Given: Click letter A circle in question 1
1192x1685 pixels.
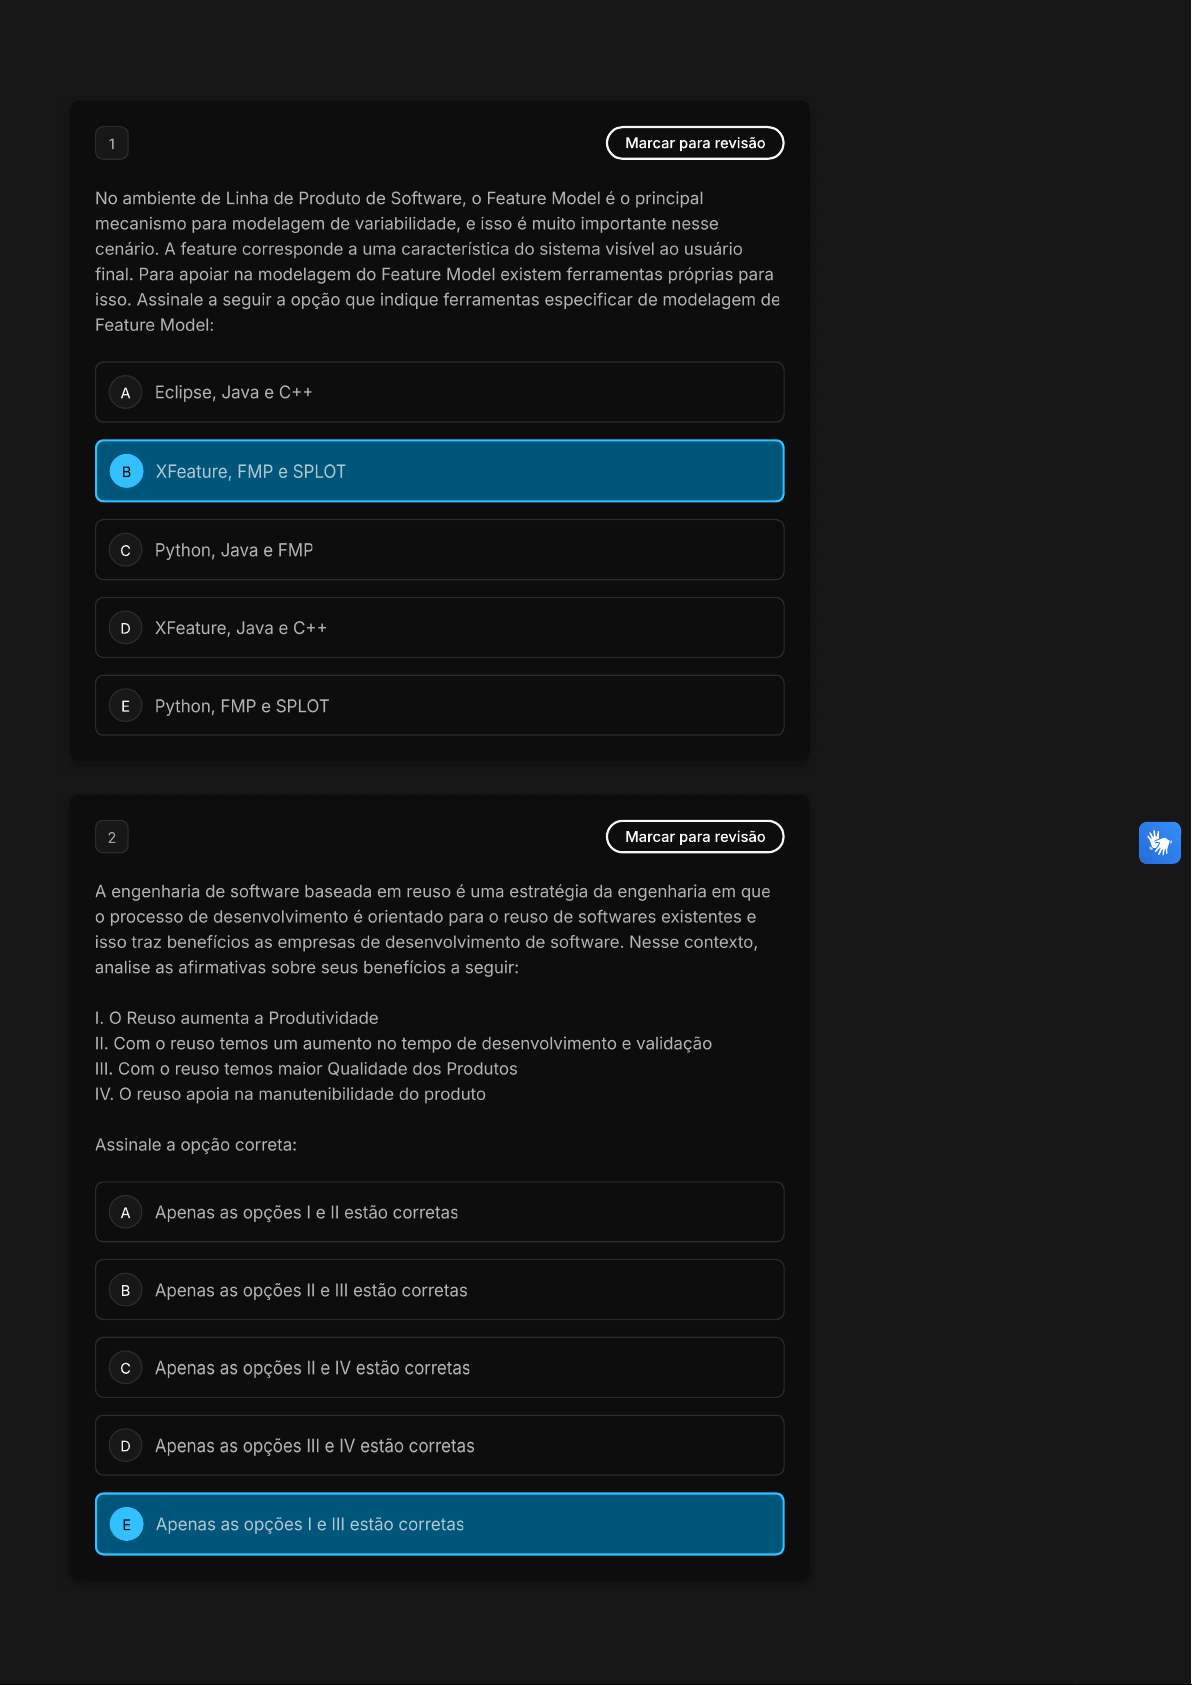Looking at the screenshot, I should coord(126,393).
